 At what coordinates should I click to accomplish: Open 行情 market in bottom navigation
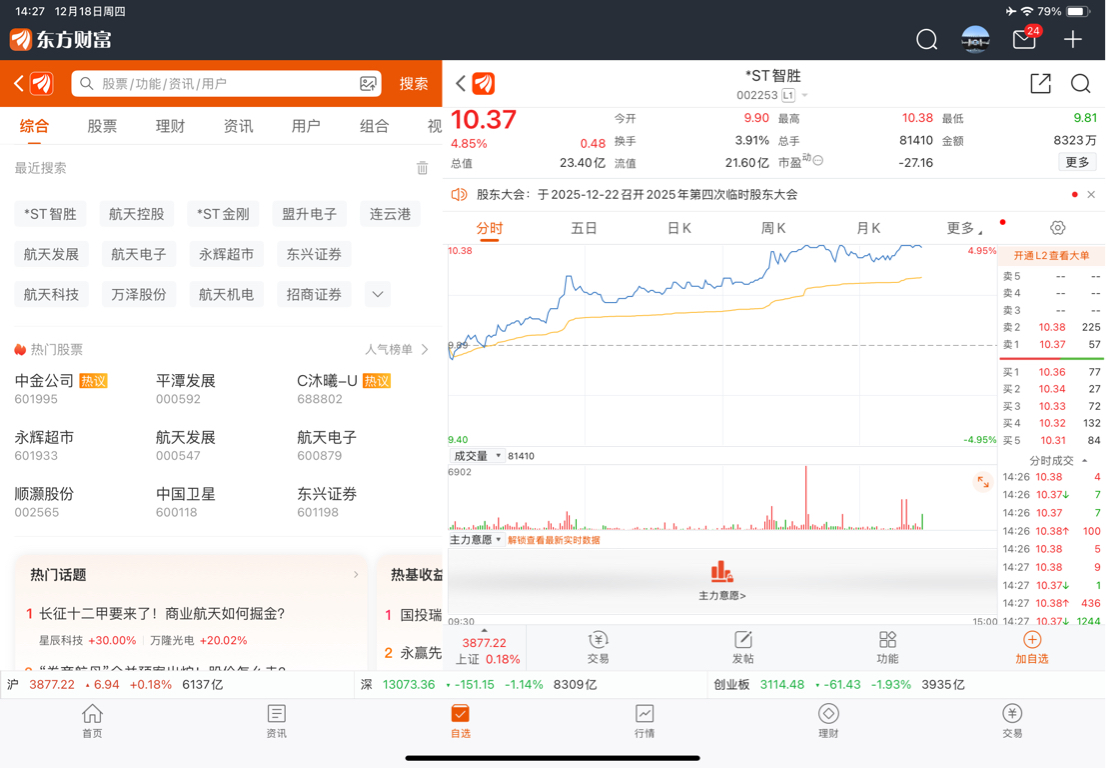[x=644, y=721]
